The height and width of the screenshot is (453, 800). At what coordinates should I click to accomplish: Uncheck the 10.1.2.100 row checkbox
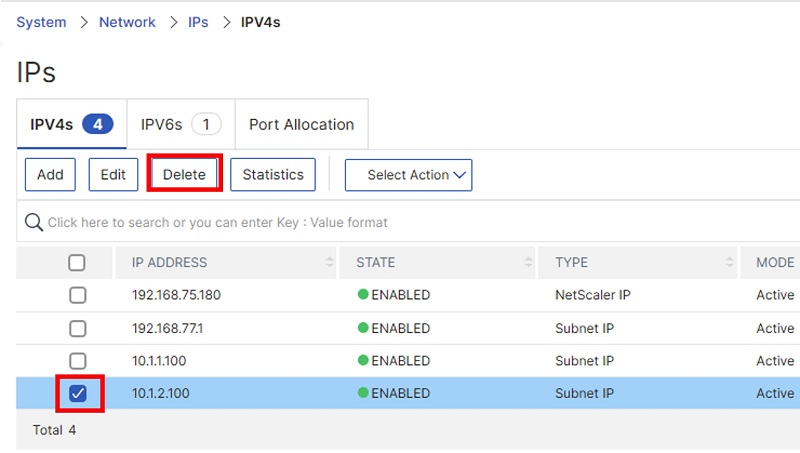click(x=78, y=393)
